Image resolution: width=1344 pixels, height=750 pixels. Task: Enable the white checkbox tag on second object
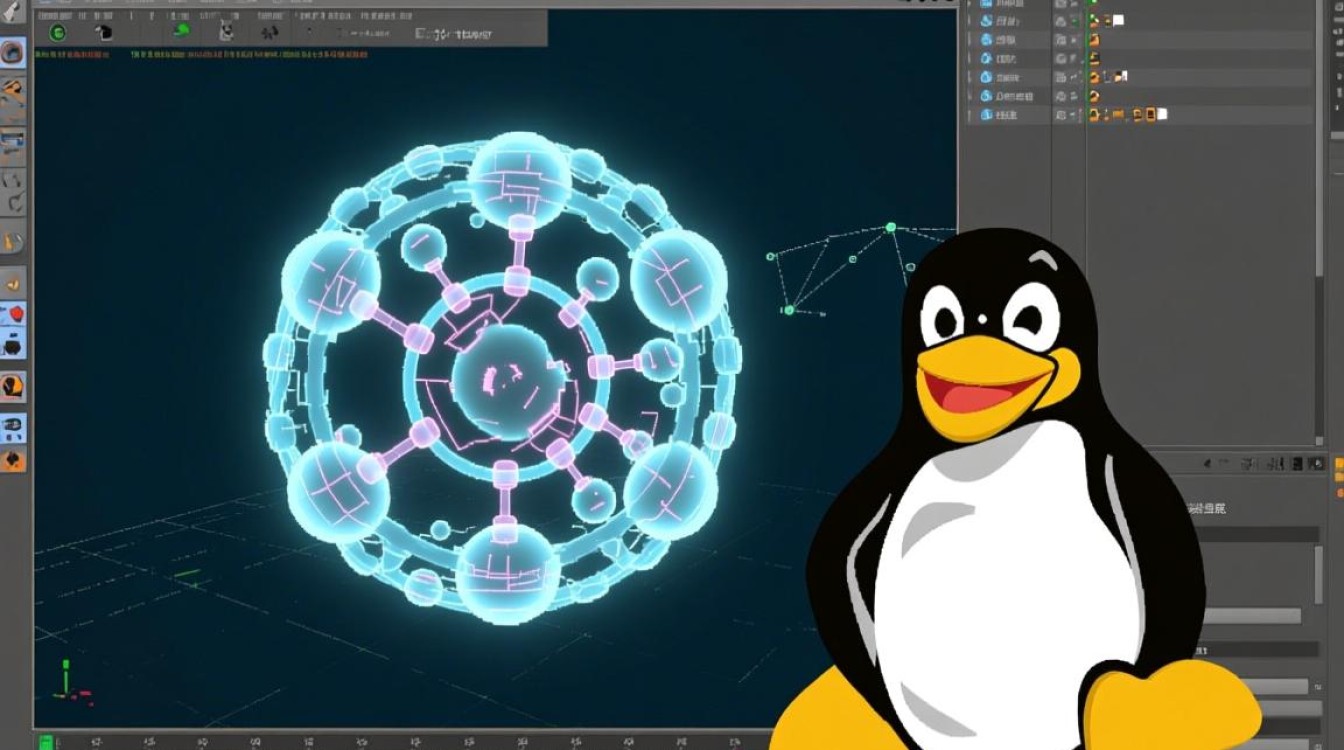pos(1119,20)
